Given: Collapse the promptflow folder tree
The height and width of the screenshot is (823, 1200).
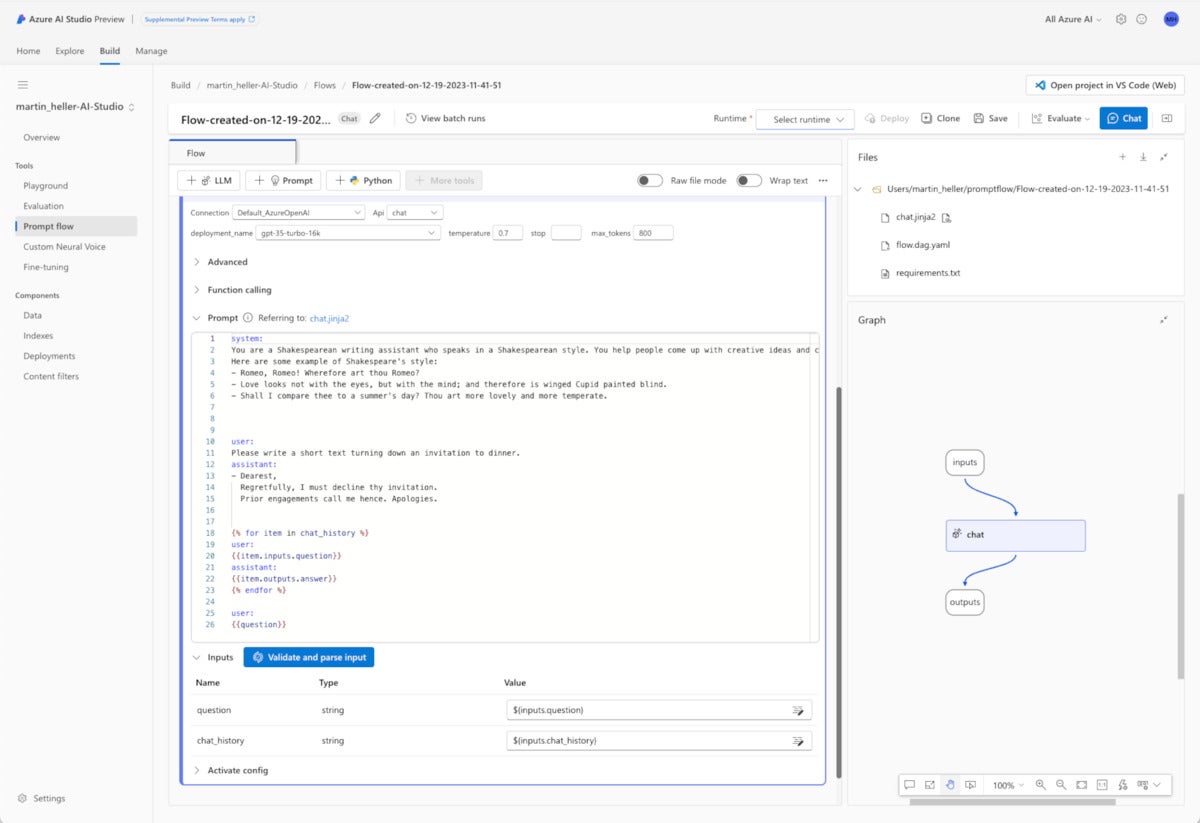Looking at the screenshot, I should coord(860,188).
